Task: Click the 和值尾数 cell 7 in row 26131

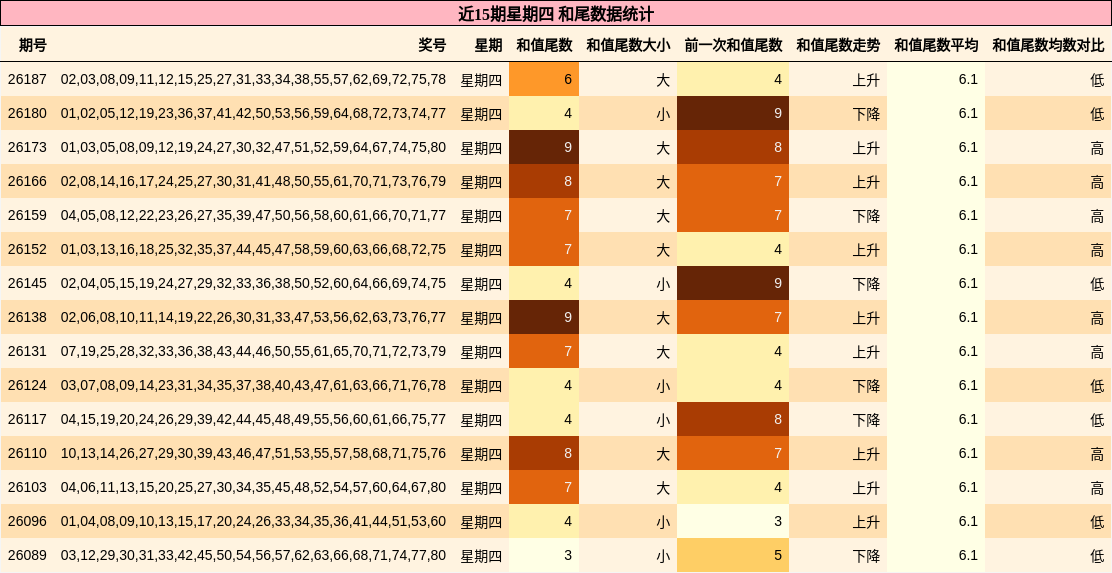Action: 544,352
